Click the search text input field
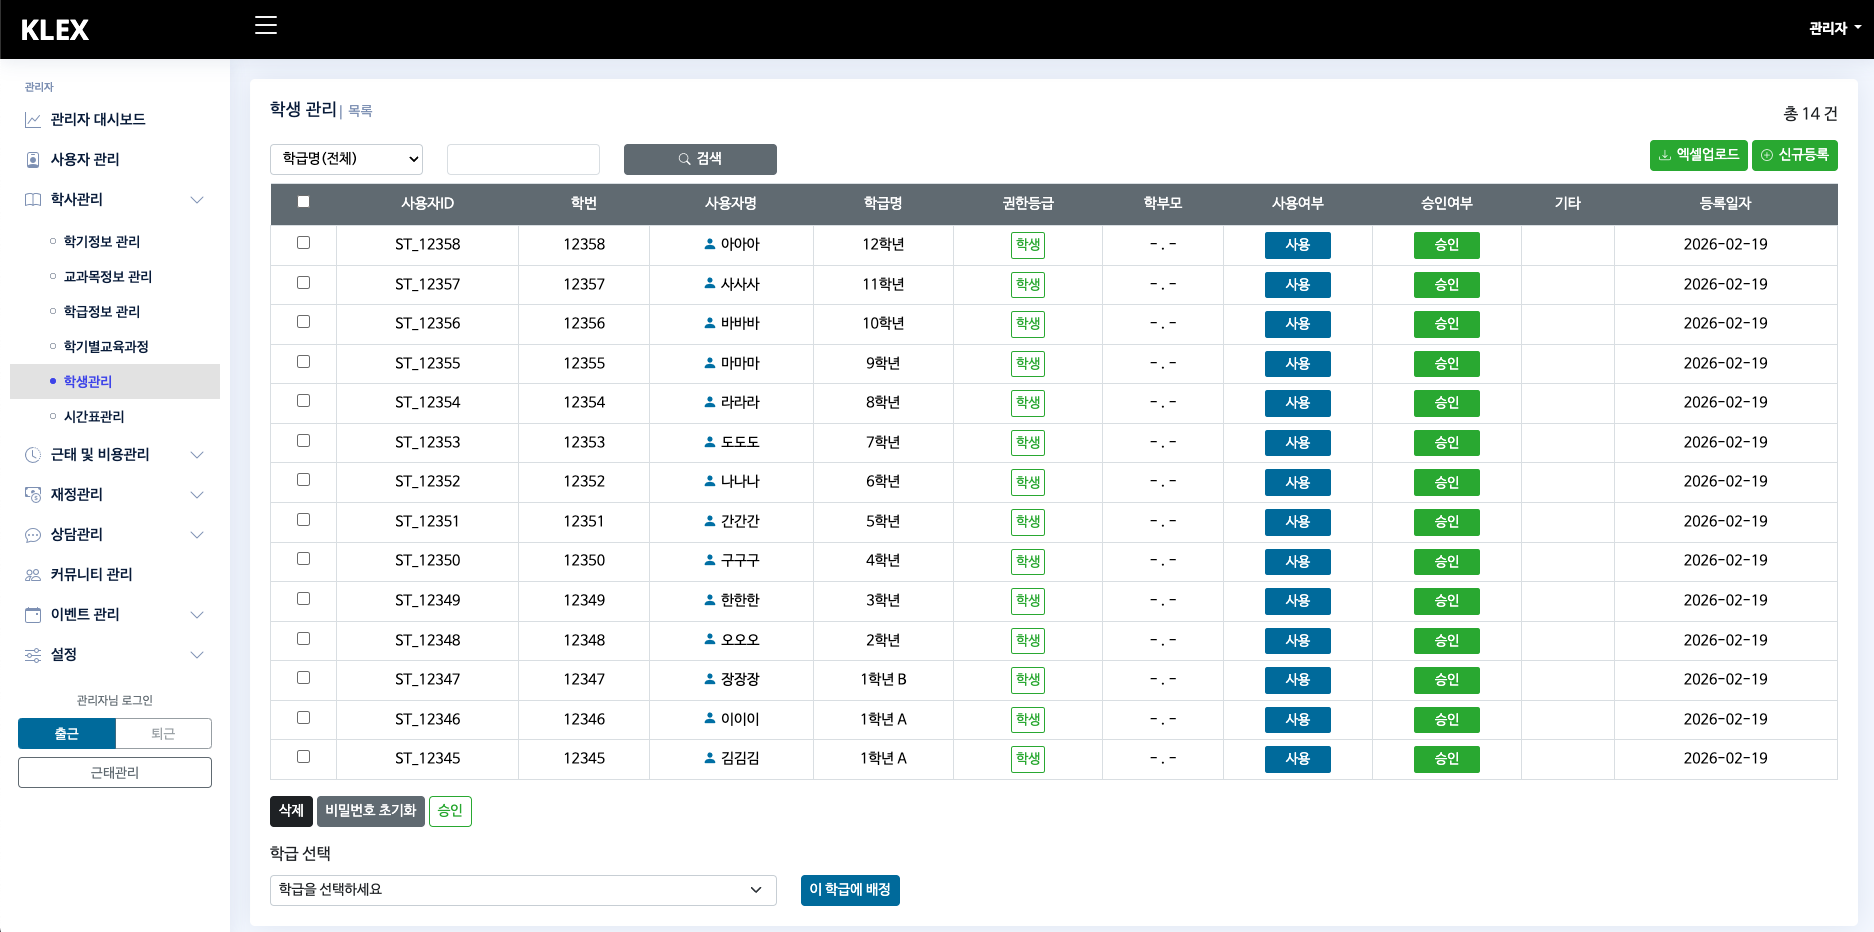 (x=523, y=159)
